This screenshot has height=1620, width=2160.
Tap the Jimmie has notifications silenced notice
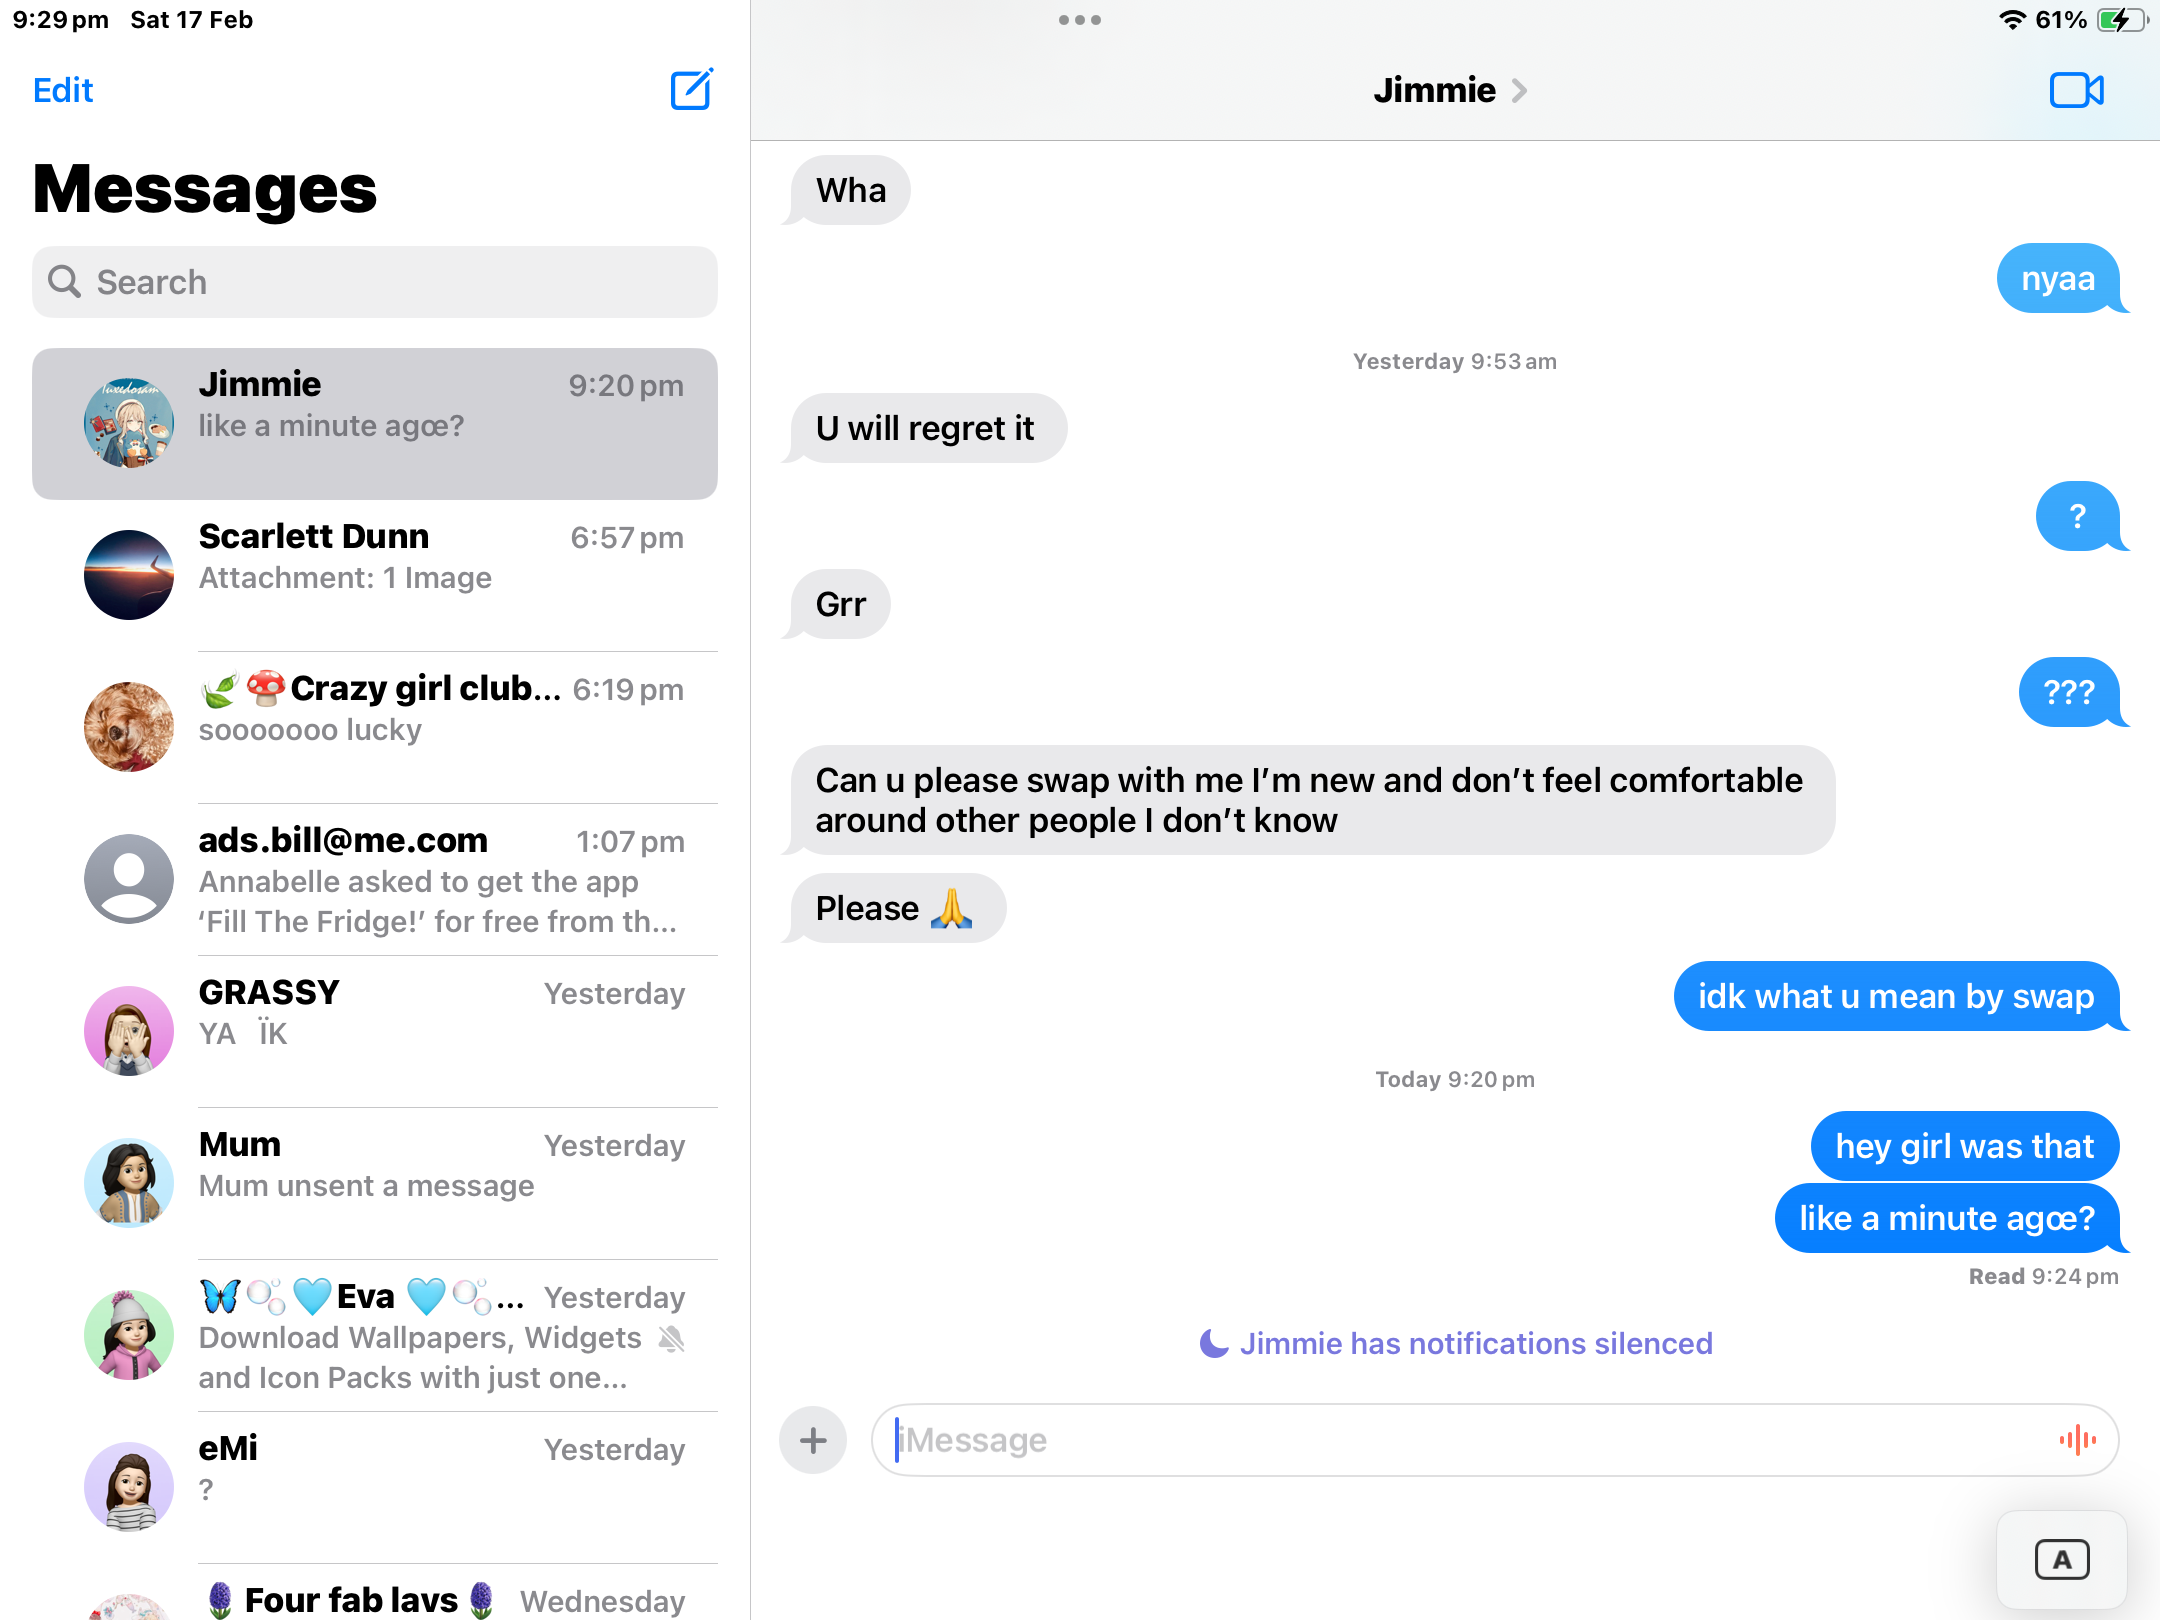coord(1455,1343)
